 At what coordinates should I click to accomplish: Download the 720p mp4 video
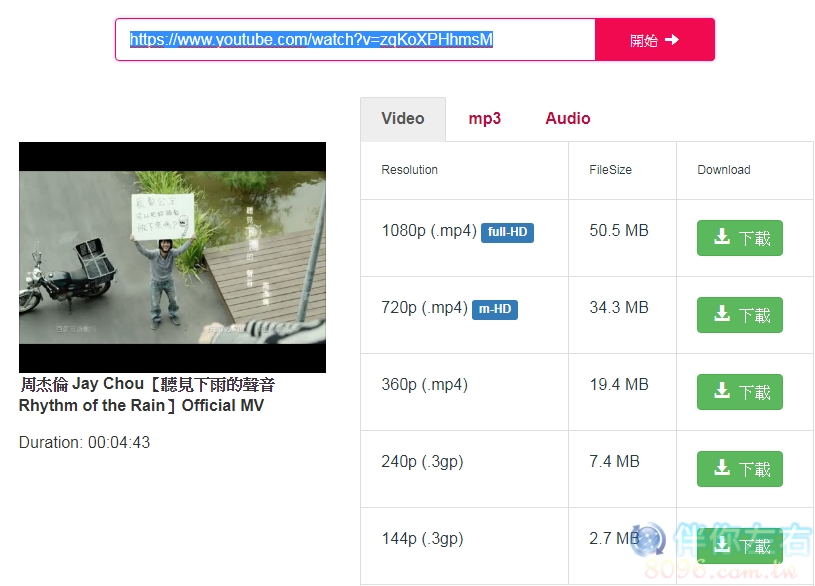click(740, 315)
